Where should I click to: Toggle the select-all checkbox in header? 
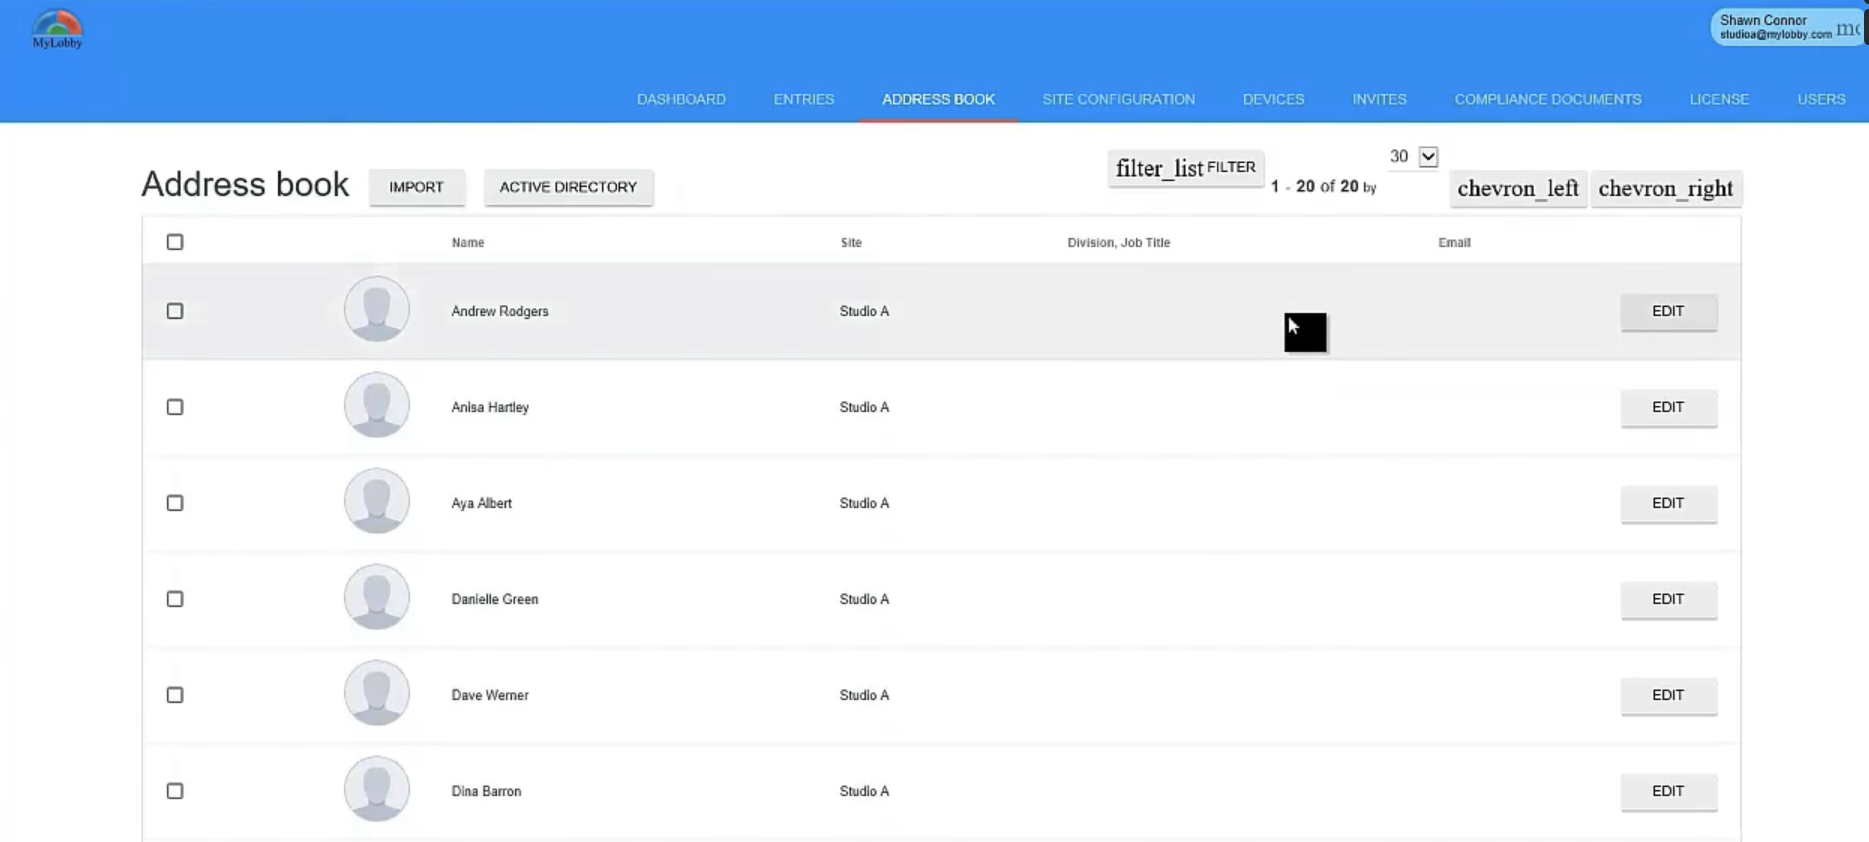[175, 242]
